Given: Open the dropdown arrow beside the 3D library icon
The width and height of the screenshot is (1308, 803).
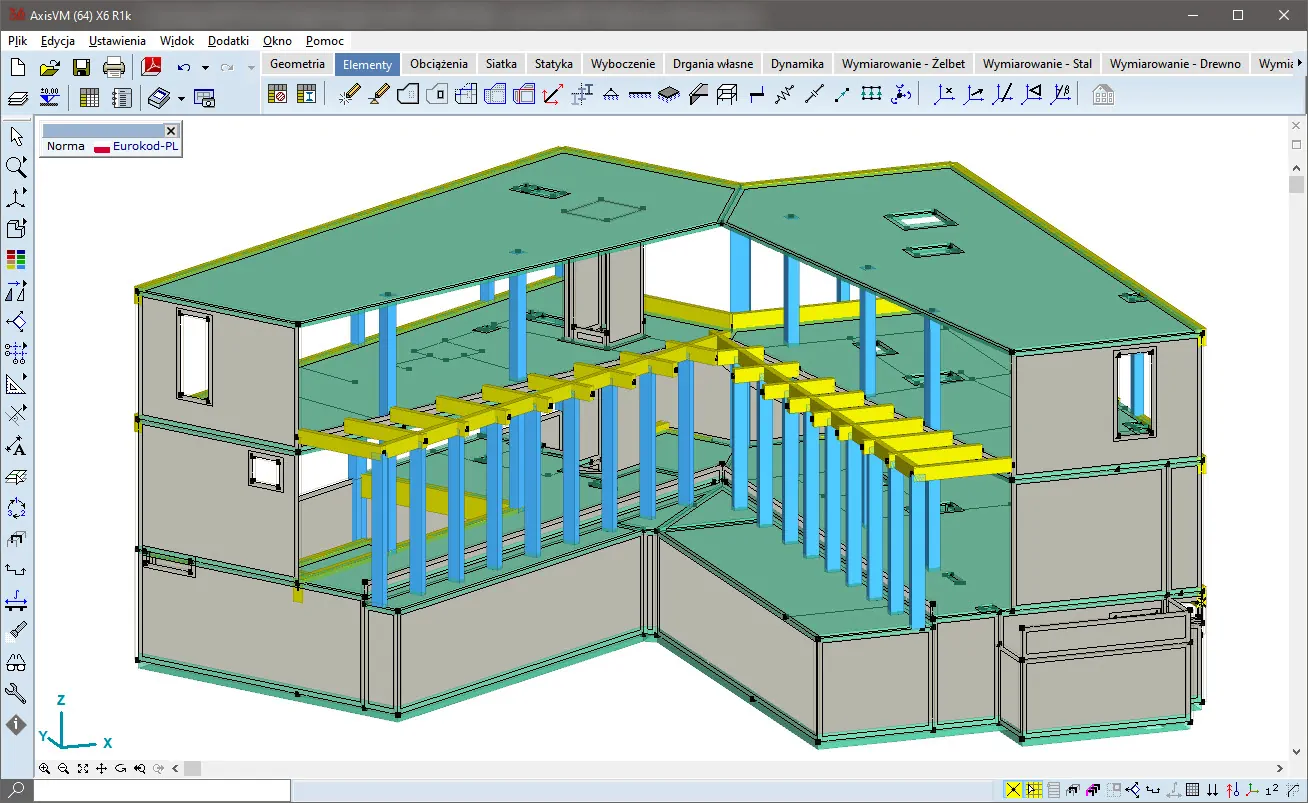Looking at the screenshot, I should tap(181, 98).
